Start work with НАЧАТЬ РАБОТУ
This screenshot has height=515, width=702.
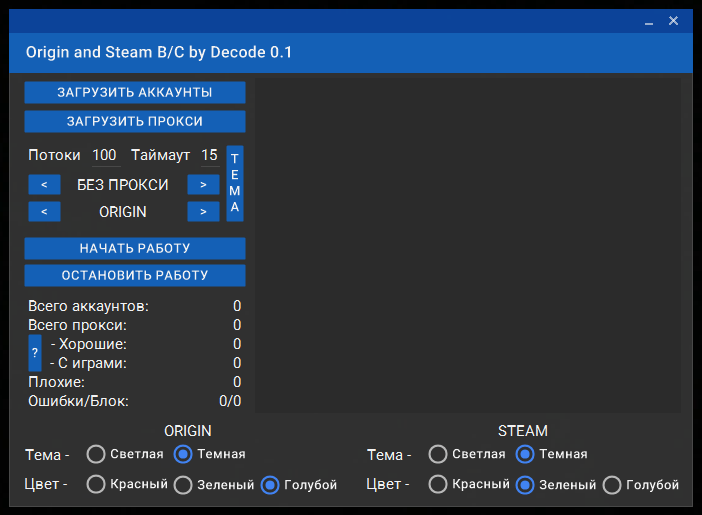[x=135, y=248]
